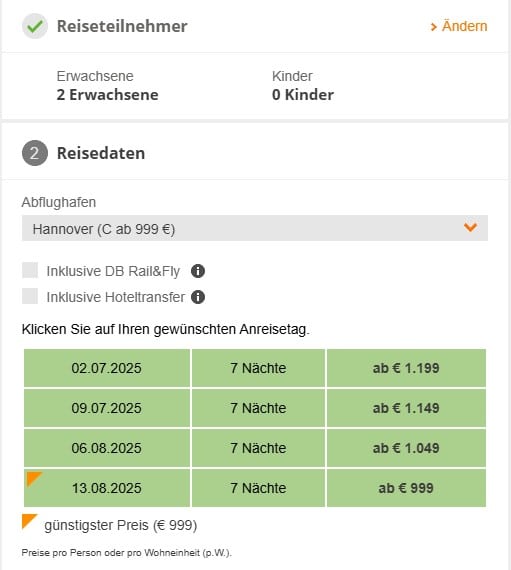511x570 pixels.
Task: Enable Inklusive DB Rail&Fly checkbox
Action: (30, 270)
